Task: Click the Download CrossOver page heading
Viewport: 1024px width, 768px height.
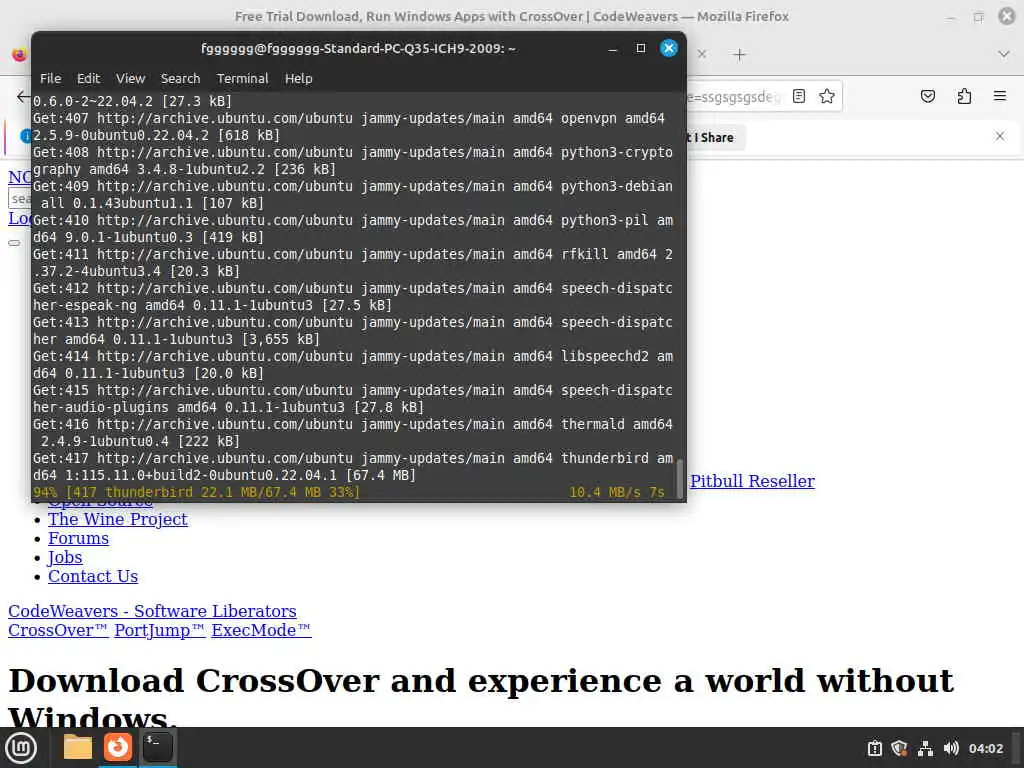Action: tap(481, 696)
